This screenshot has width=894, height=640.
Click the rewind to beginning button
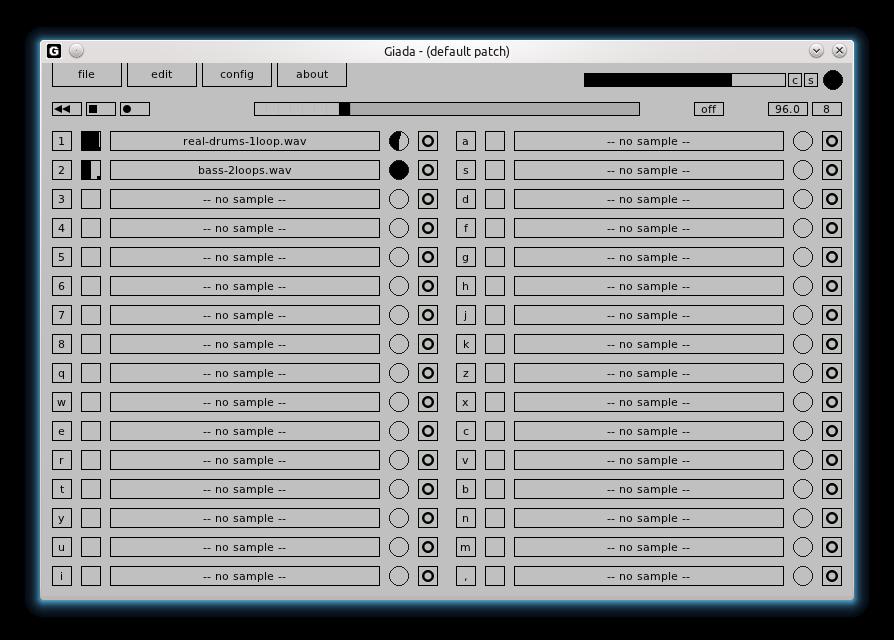tap(67, 109)
